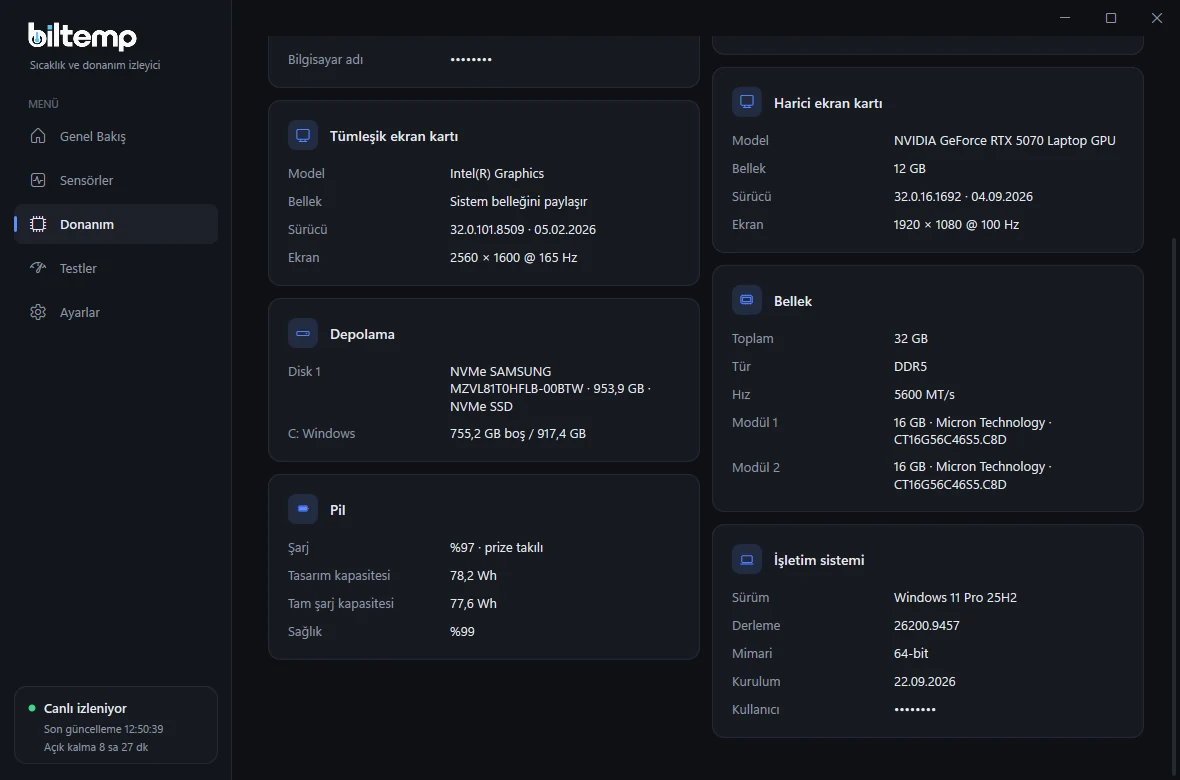Select NVIDIA GeForce RTX 5070 Laptop GPU text

click(x=1005, y=140)
